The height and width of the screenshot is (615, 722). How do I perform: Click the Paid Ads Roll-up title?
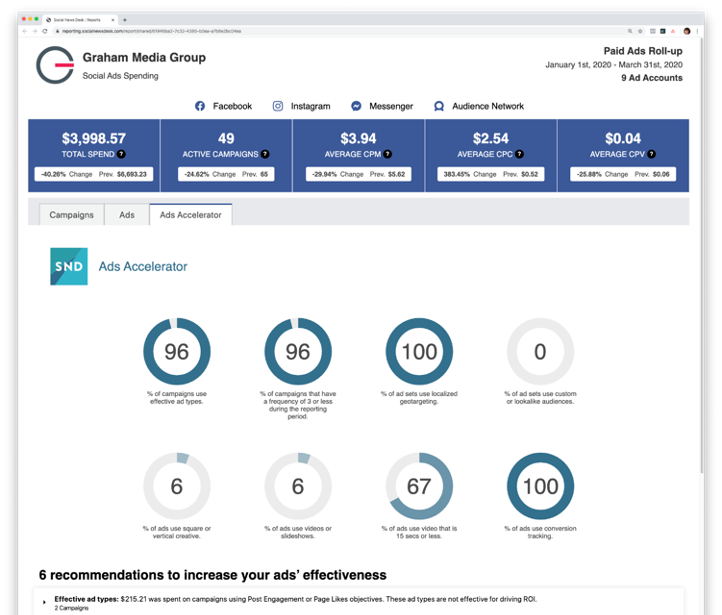click(x=643, y=51)
